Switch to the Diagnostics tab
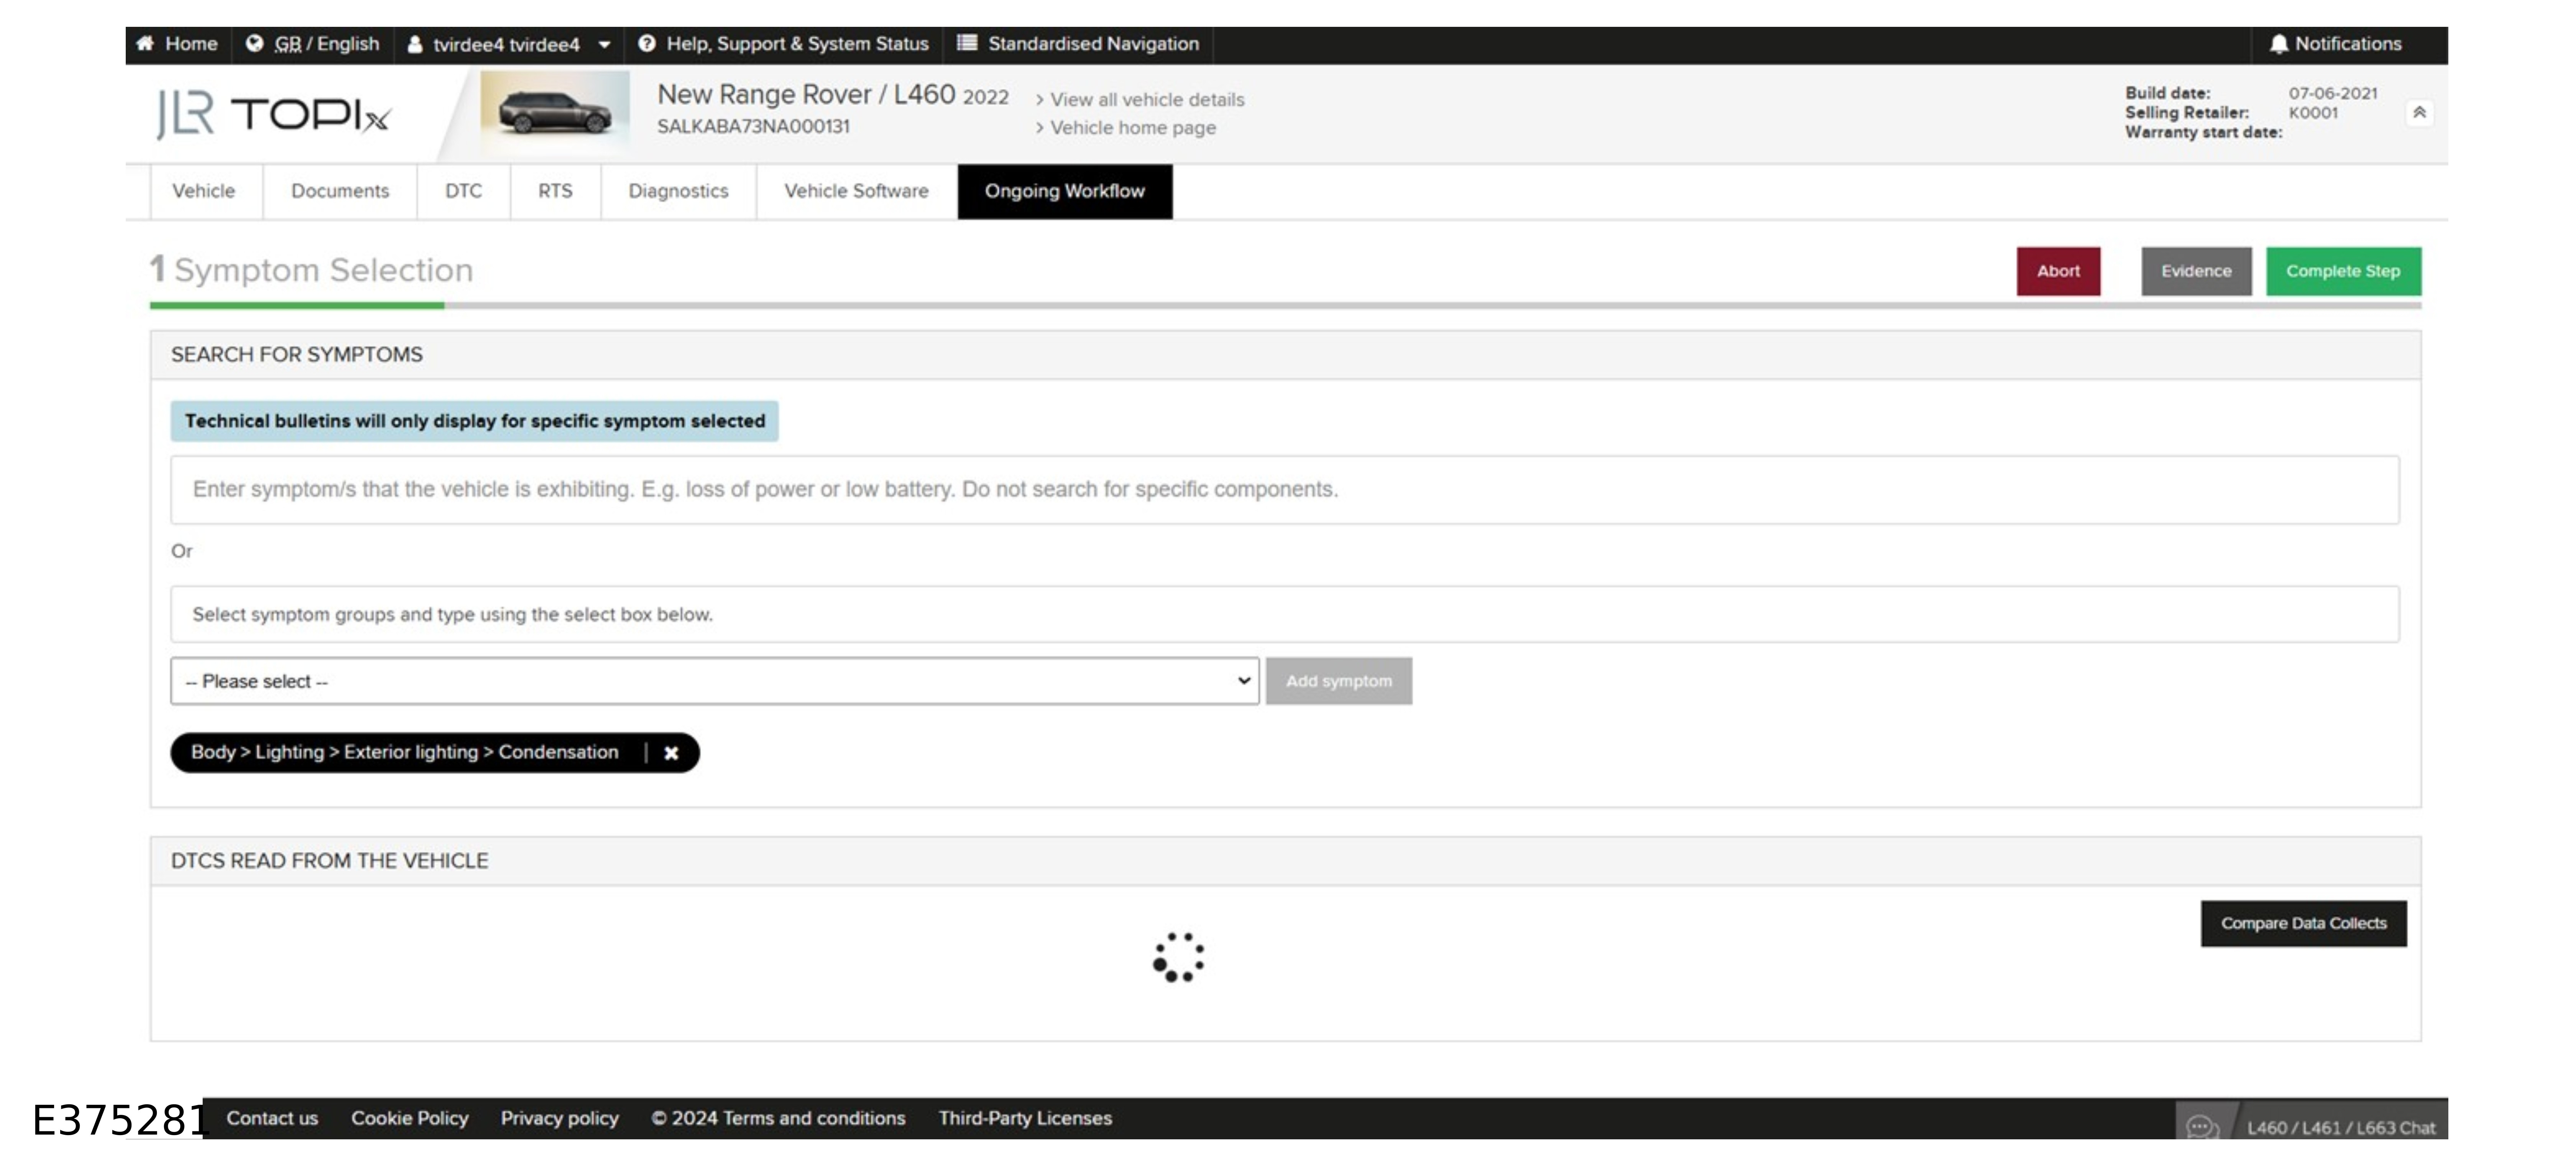This screenshot has width=2576, height=1165. pyautogui.click(x=678, y=191)
